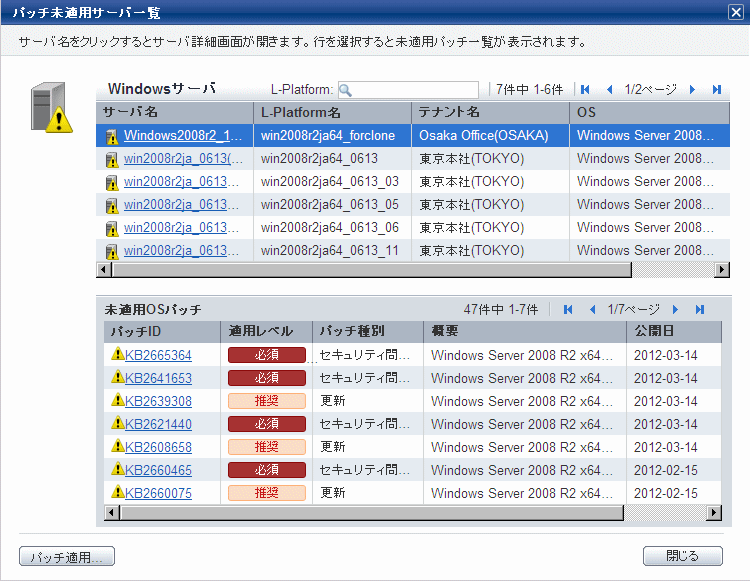Sort by 適用レベル column header

point(266,331)
